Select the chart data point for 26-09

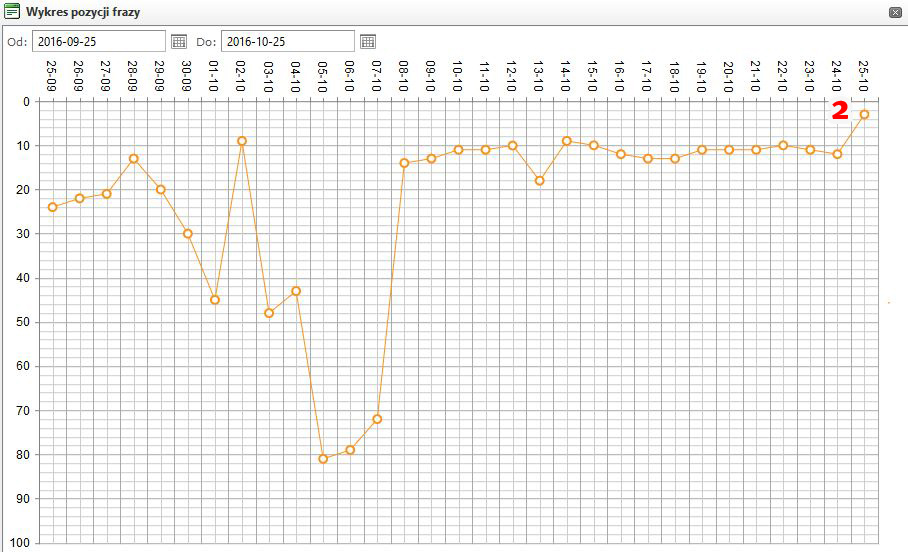click(x=80, y=198)
